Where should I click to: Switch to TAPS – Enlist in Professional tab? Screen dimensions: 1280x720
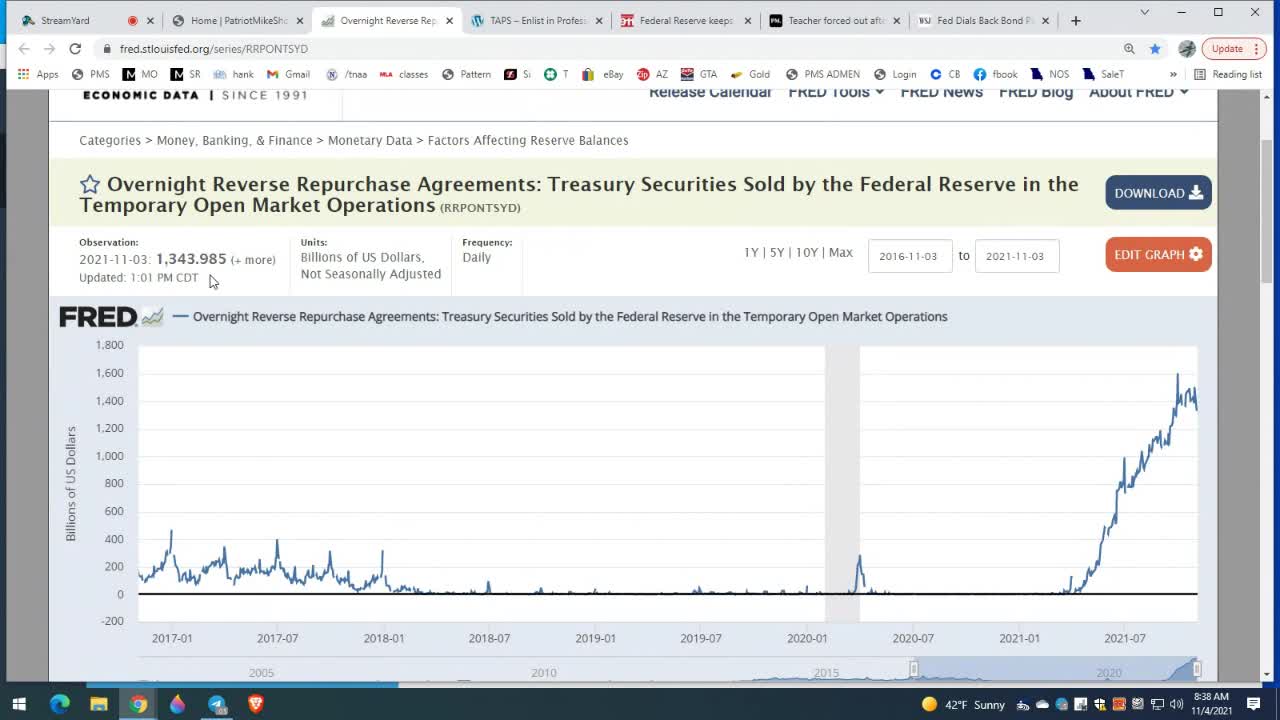click(535, 20)
